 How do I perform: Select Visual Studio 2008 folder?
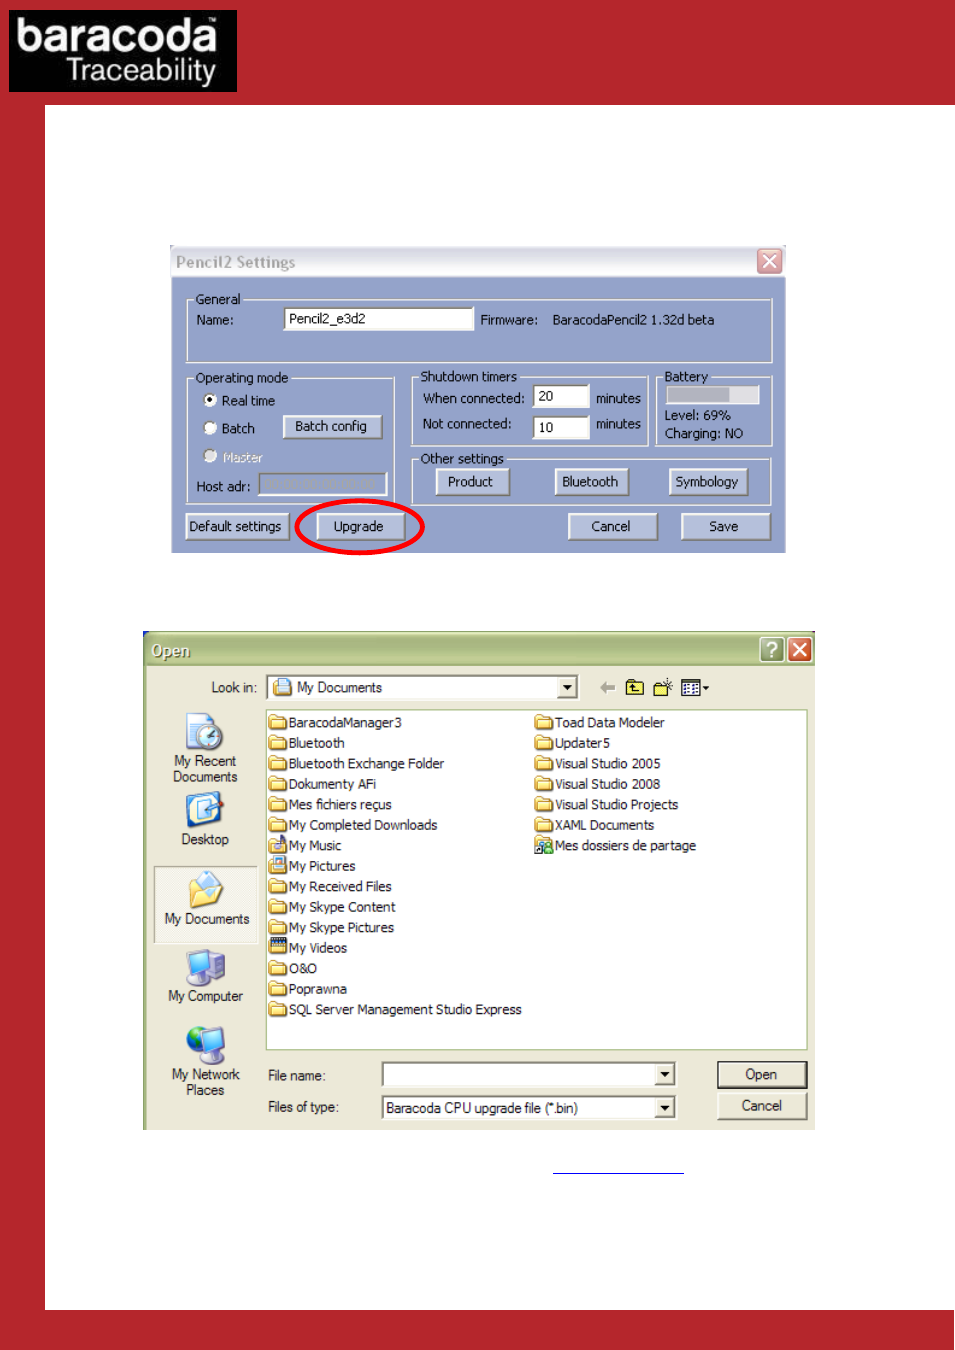[598, 784]
